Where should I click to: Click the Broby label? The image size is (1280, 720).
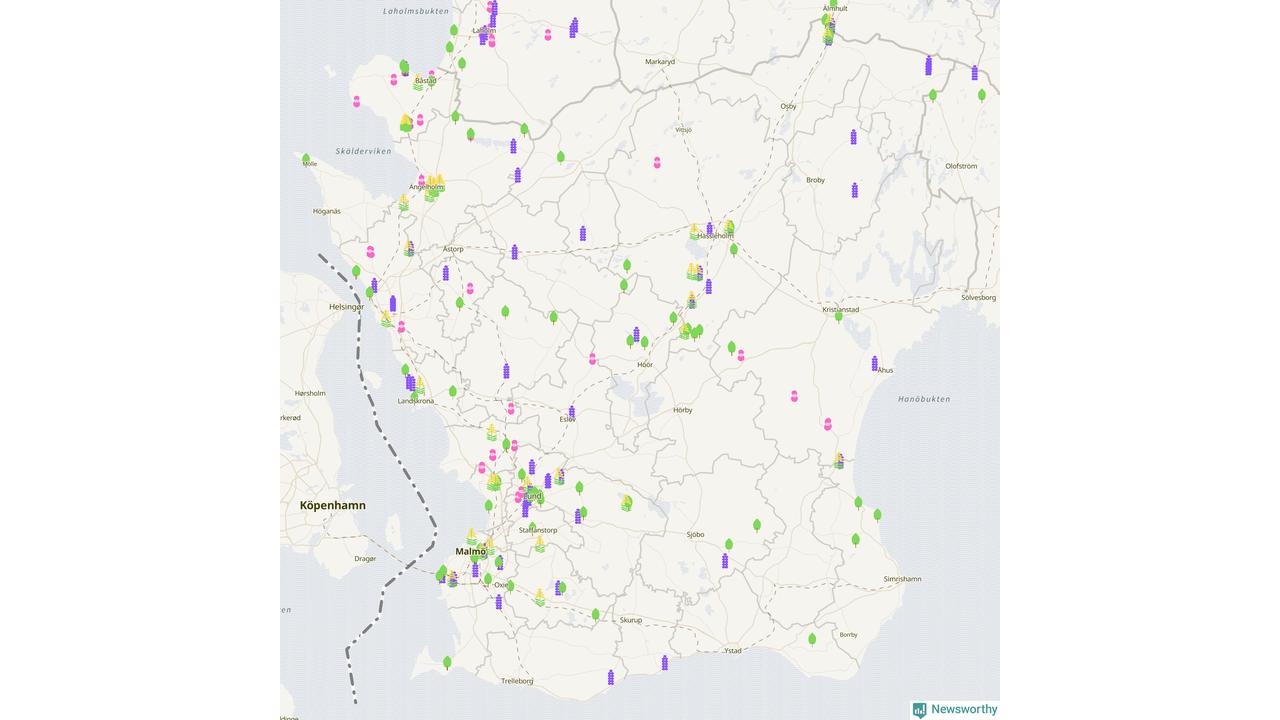[x=815, y=180]
